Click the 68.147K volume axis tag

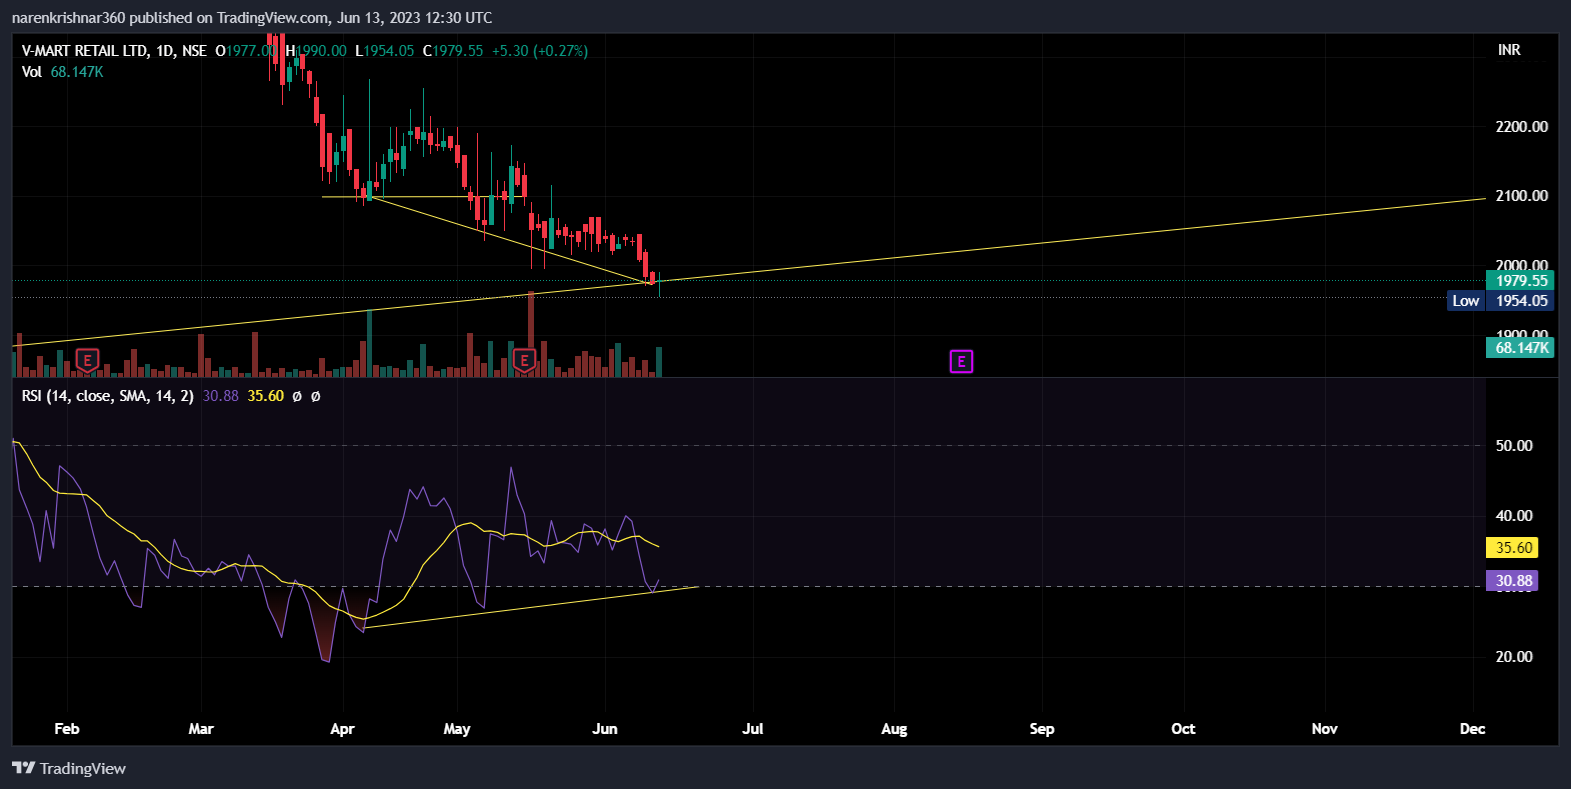click(x=1521, y=347)
